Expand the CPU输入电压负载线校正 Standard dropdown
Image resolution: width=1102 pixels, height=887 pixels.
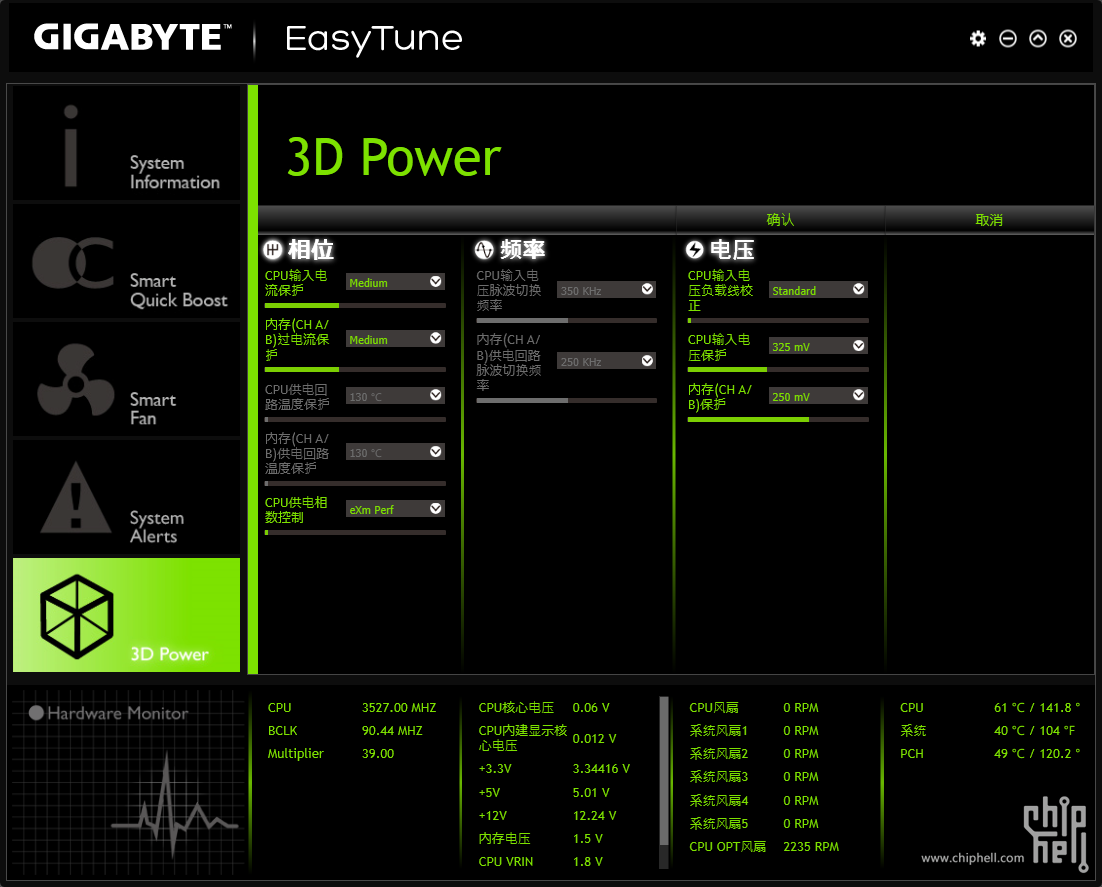[x=818, y=290]
